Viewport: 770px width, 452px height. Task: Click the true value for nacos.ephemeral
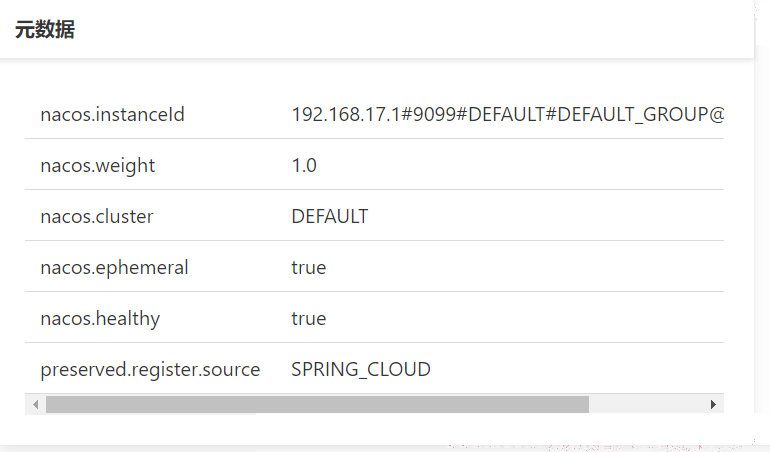click(x=308, y=268)
